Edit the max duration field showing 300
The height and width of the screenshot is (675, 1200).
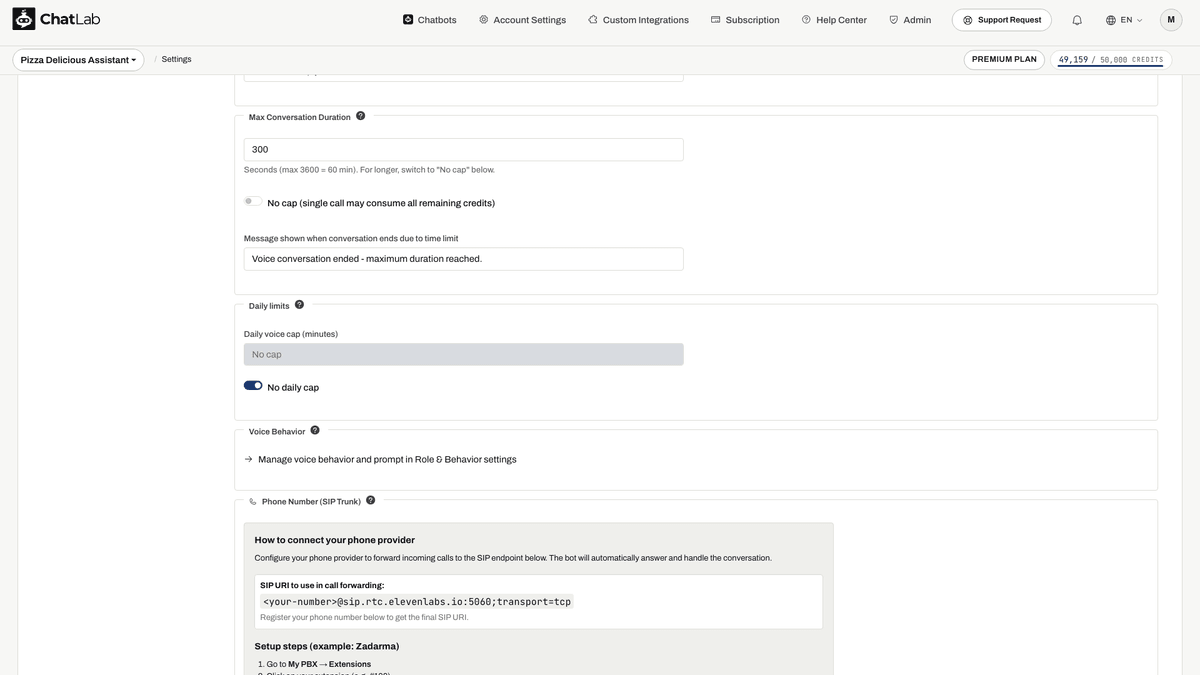click(x=464, y=150)
